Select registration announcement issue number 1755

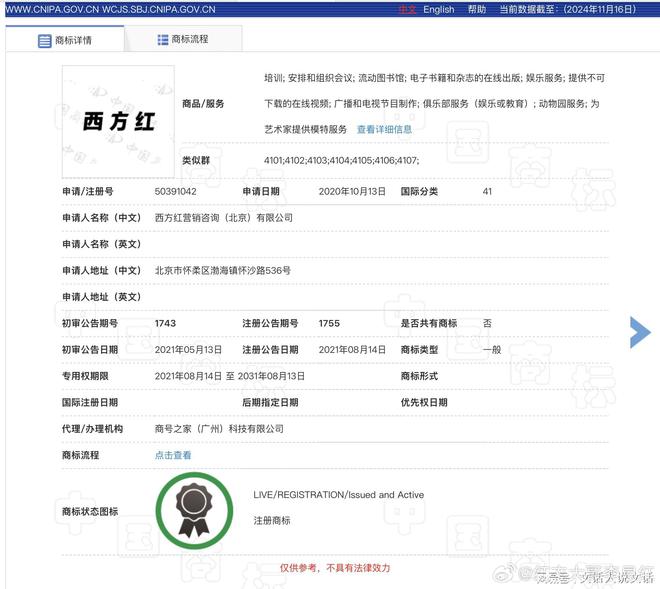tap(329, 323)
